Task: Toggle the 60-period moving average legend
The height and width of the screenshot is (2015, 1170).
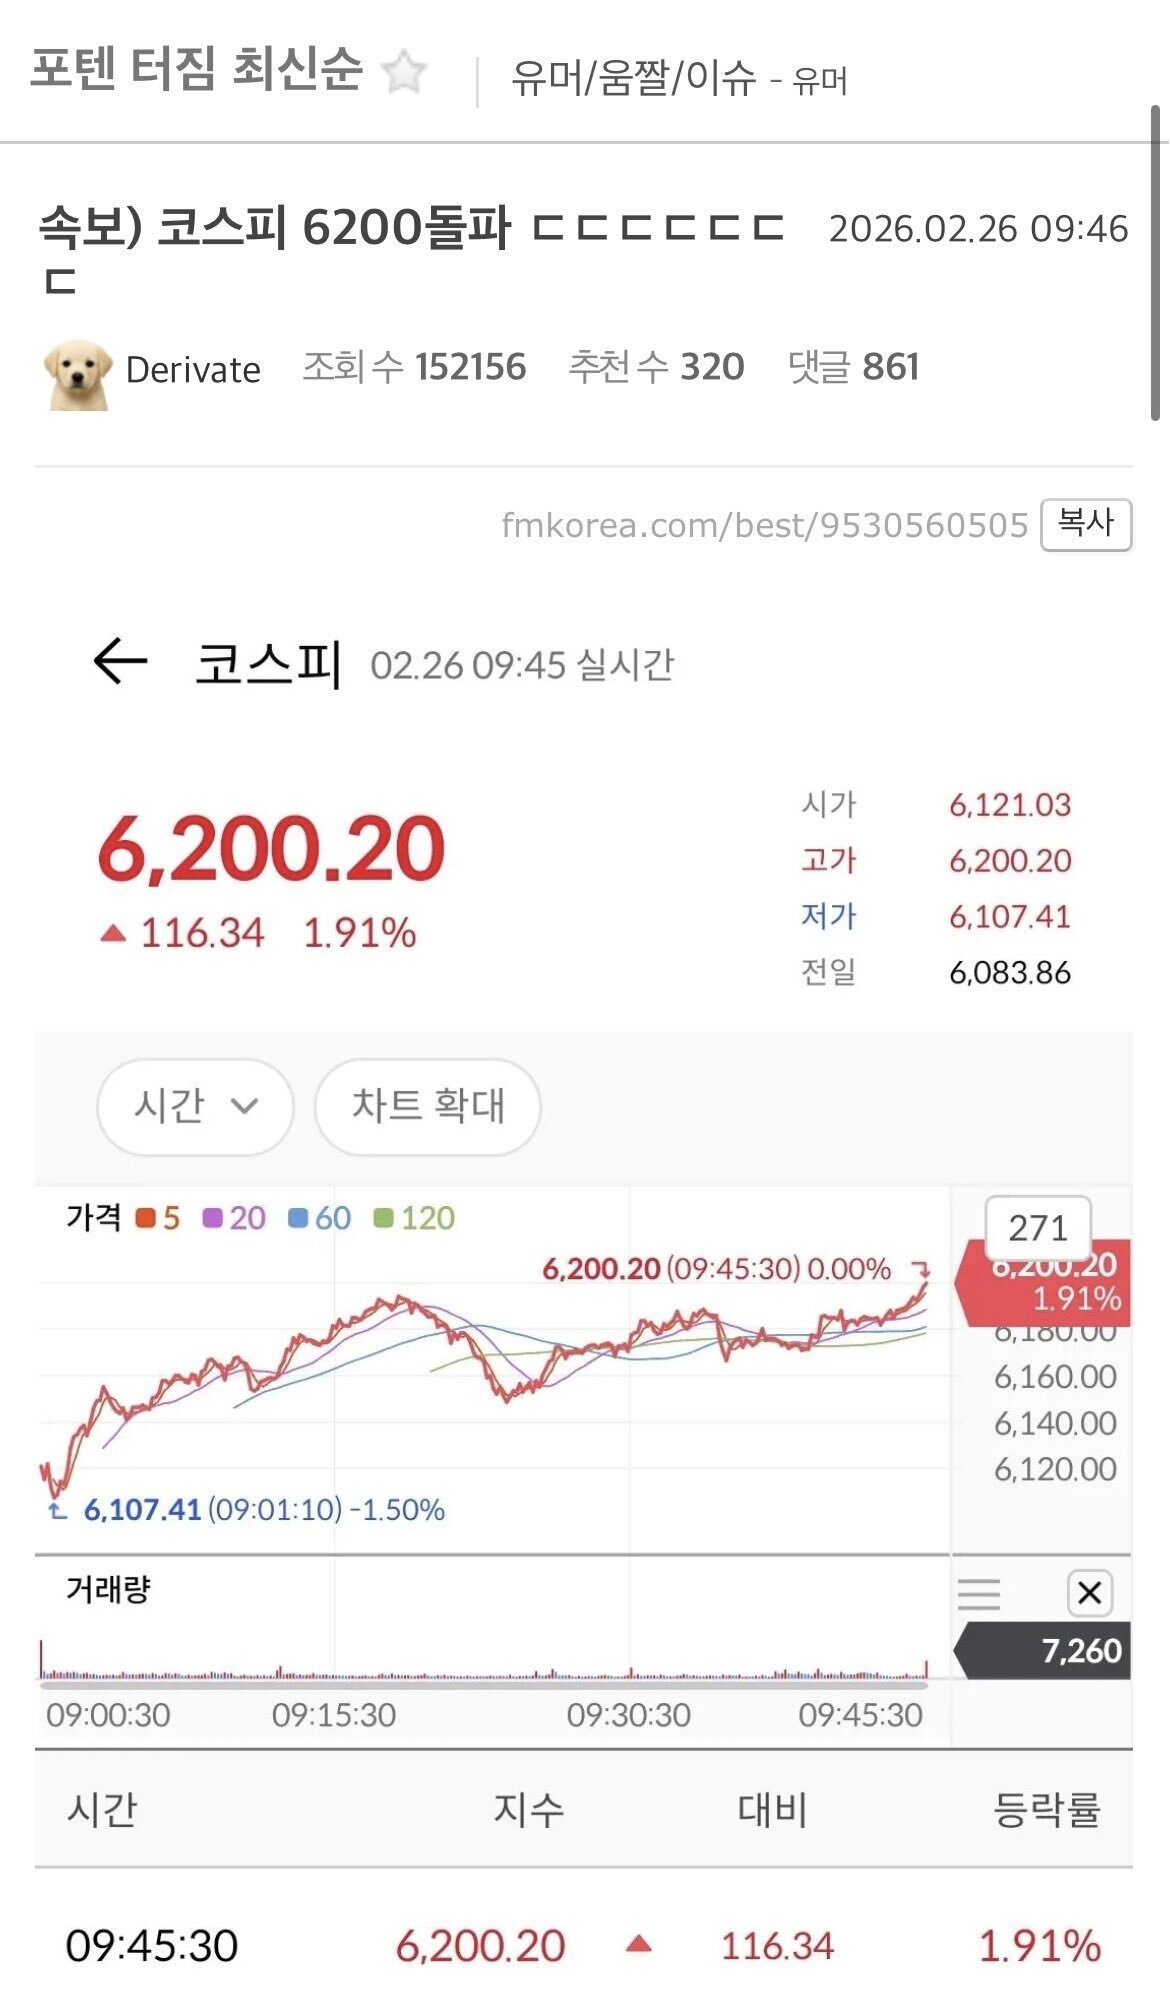Action: 319,1218
